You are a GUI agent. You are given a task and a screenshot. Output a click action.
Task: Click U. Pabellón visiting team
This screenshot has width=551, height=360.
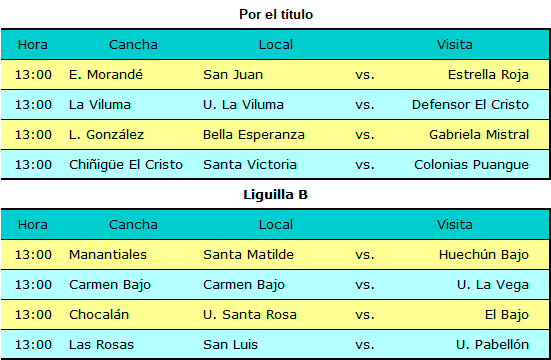click(x=492, y=345)
